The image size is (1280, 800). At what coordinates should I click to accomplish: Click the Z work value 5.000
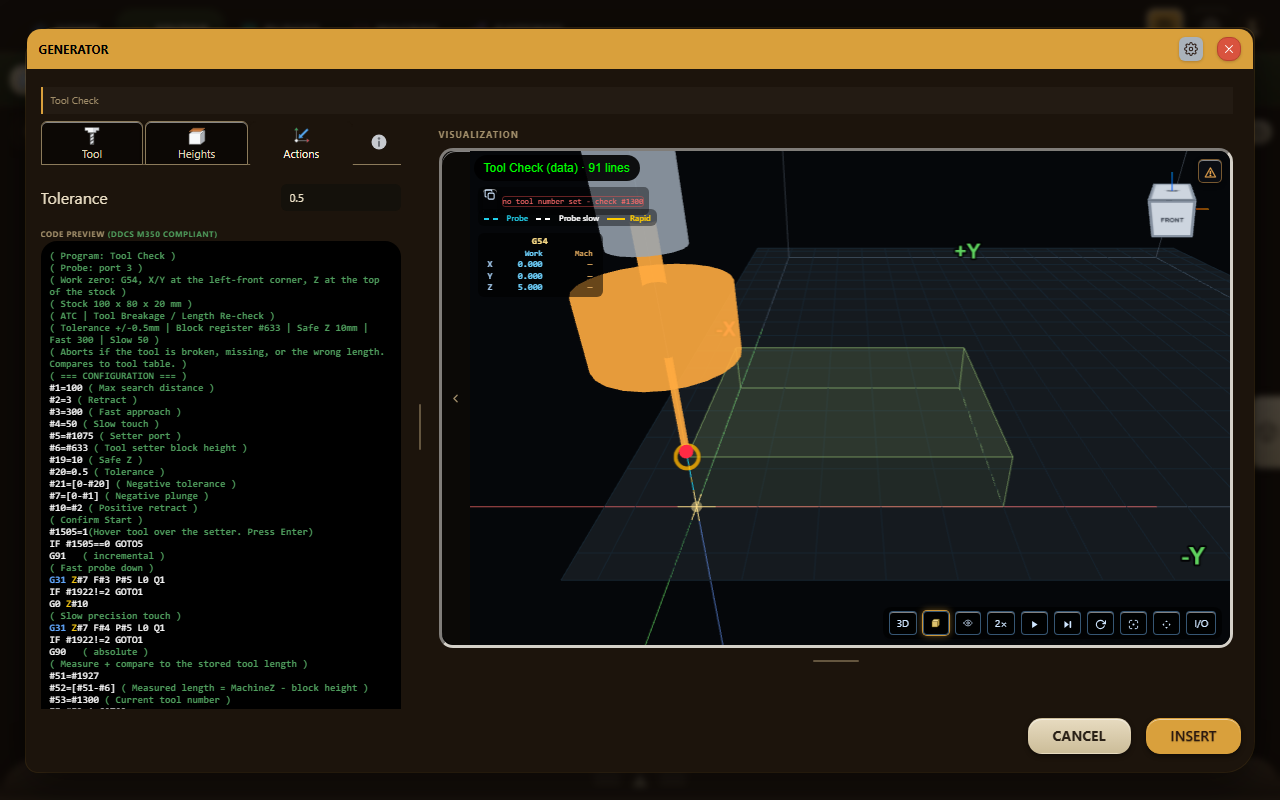(x=530, y=287)
